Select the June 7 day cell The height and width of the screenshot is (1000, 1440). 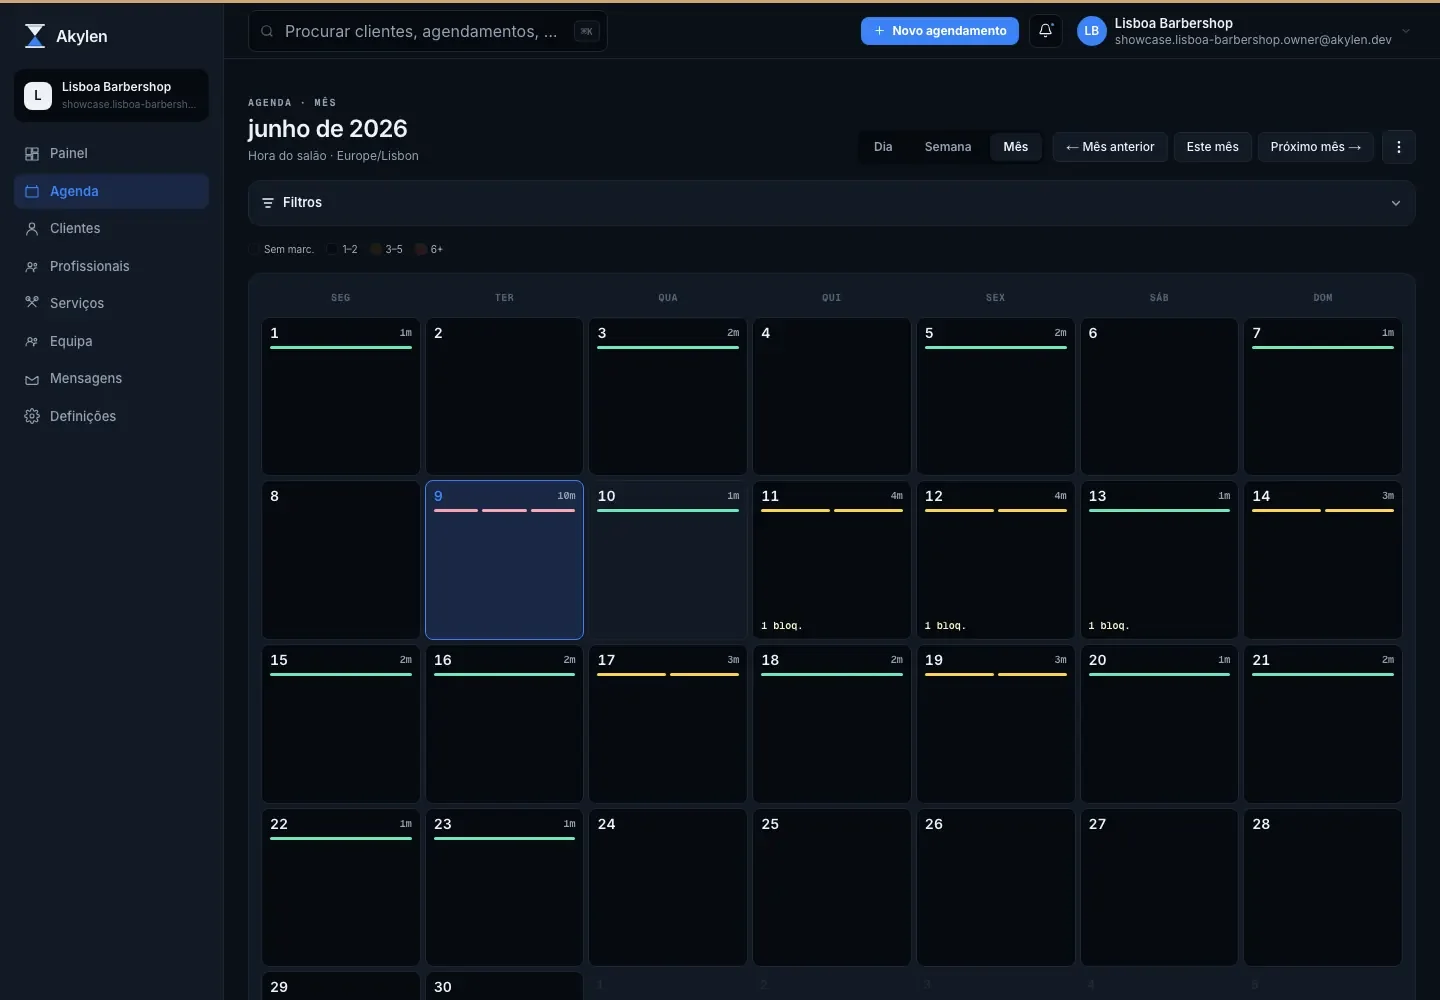pos(1323,396)
